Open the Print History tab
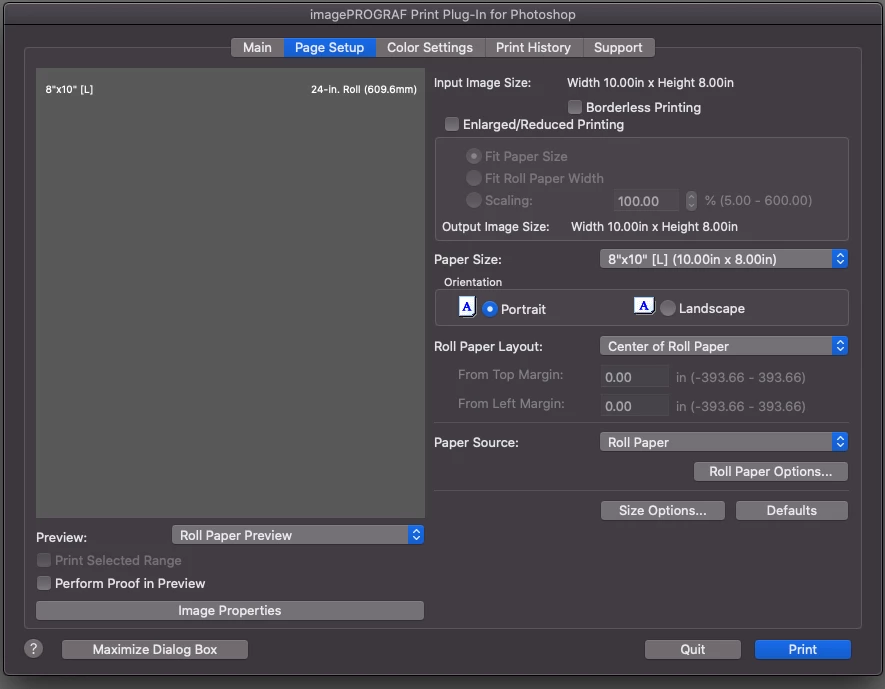 [533, 47]
